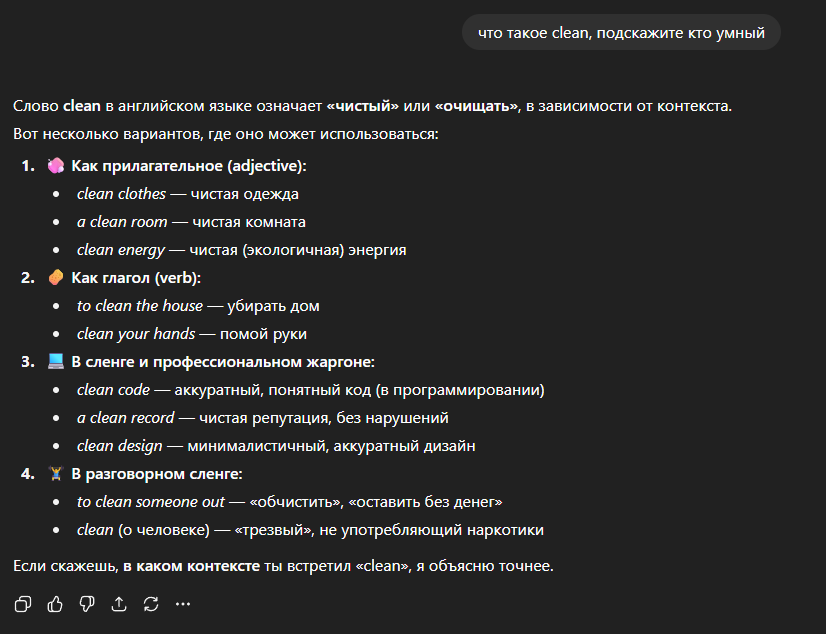Copy the assistant's reply
The image size is (826, 634).
point(20,604)
